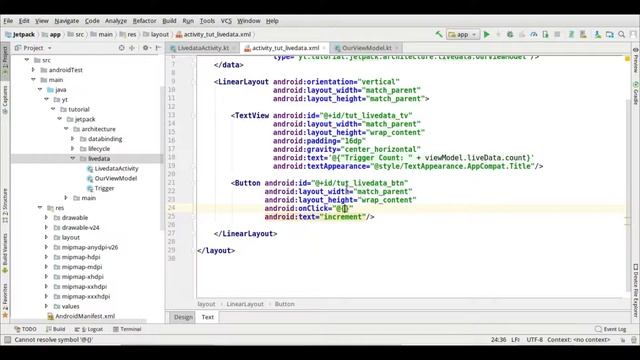Open the Favorites side panel
The height and width of the screenshot is (360, 640).
click(5, 300)
